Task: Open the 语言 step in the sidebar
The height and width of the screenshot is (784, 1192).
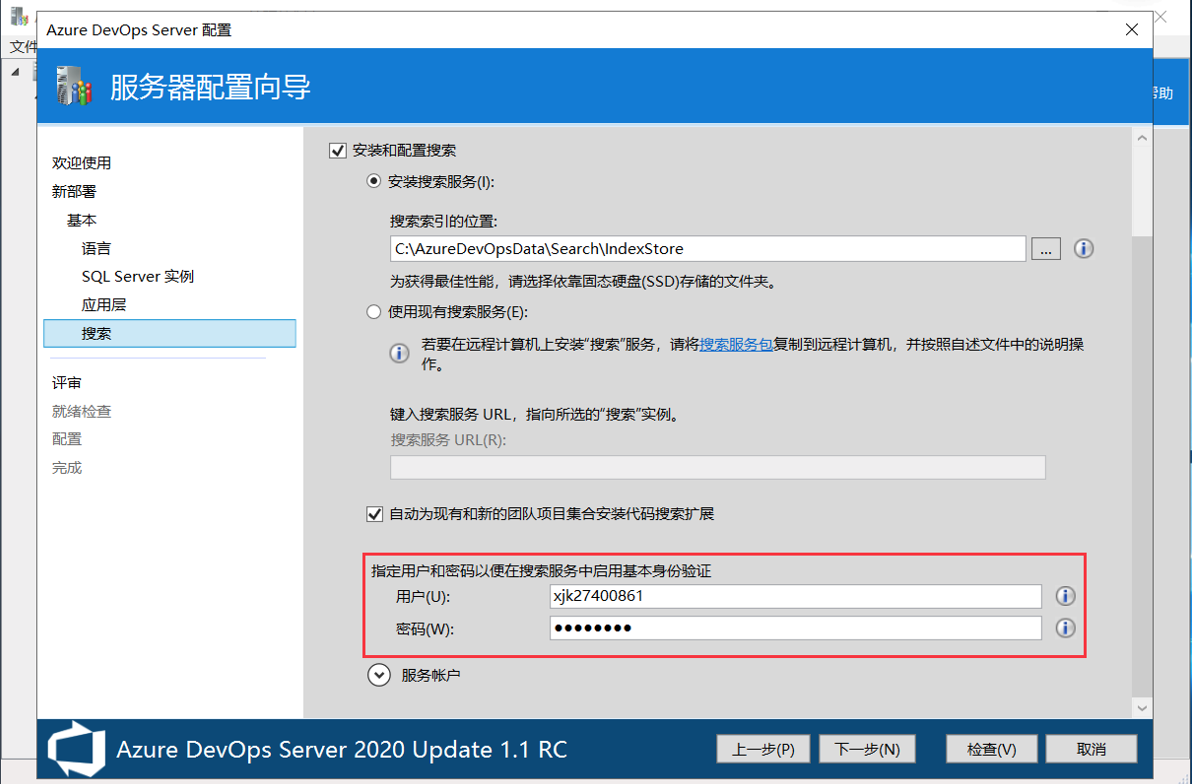Action: 96,249
